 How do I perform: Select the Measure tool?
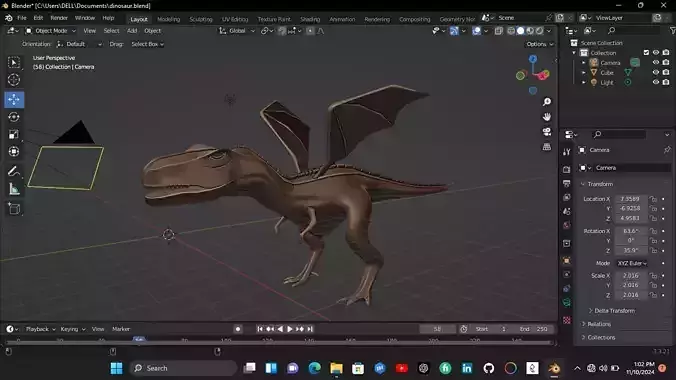14,189
